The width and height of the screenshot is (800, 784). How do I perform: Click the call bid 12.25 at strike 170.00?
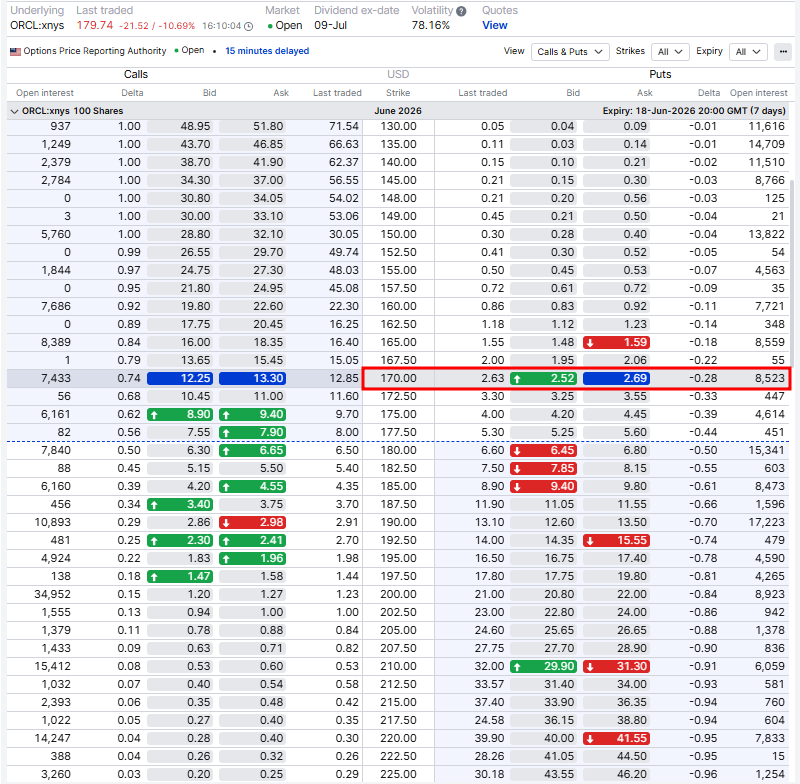click(180, 378)
